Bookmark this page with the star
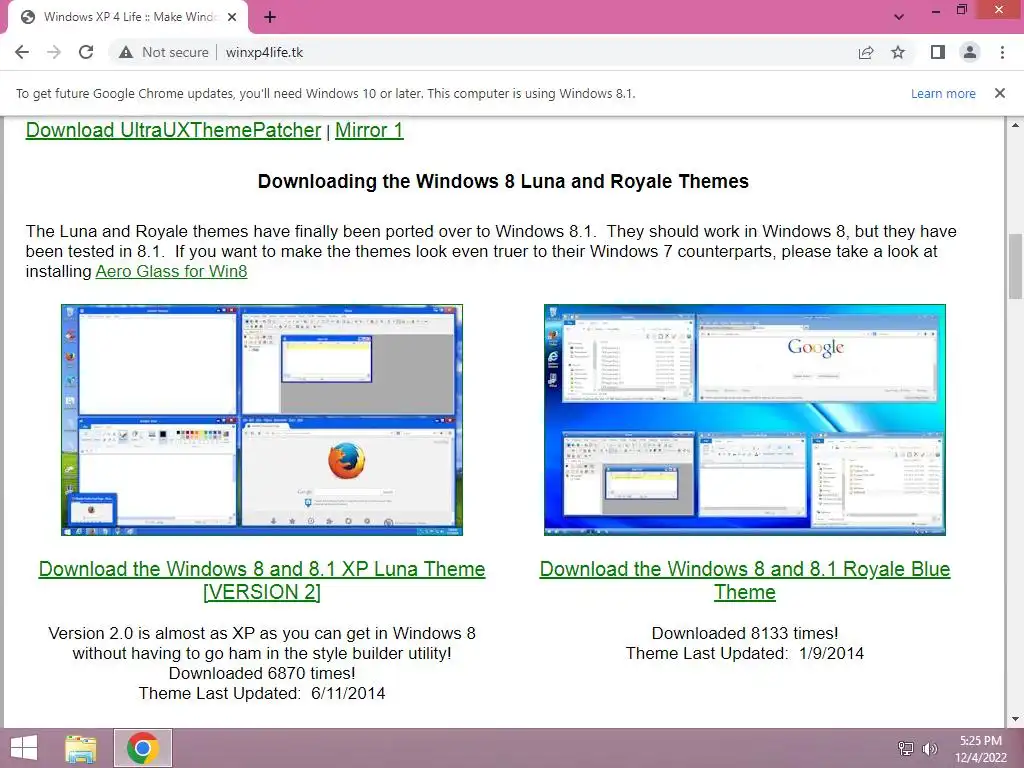1024x768 pixels. coord(898,52)
